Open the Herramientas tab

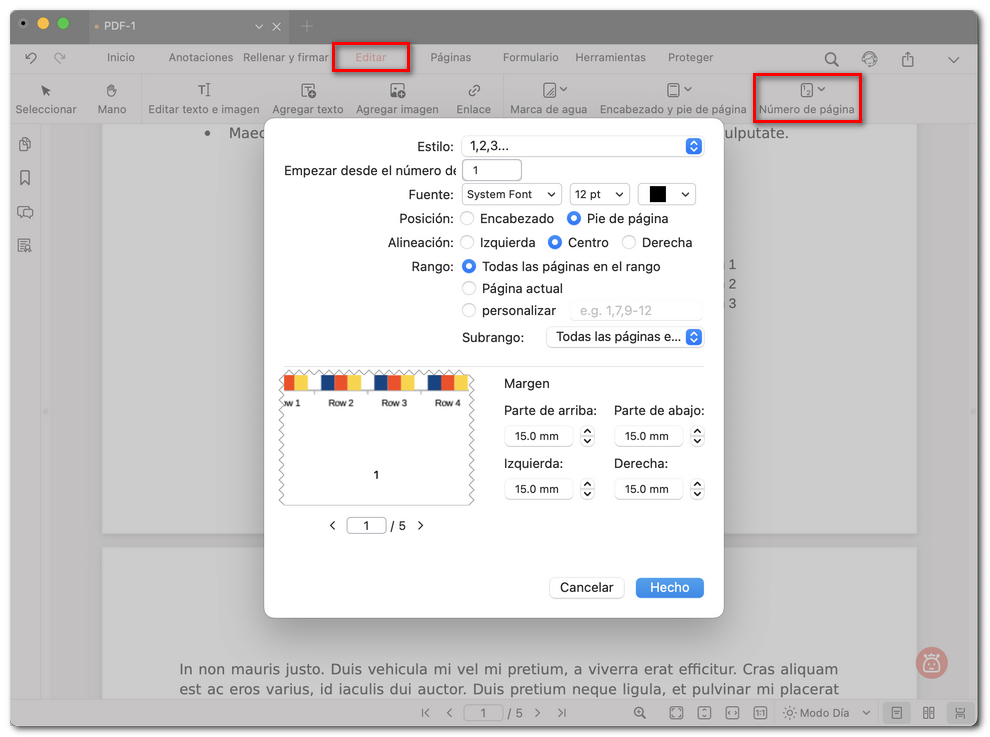point(610,58)
